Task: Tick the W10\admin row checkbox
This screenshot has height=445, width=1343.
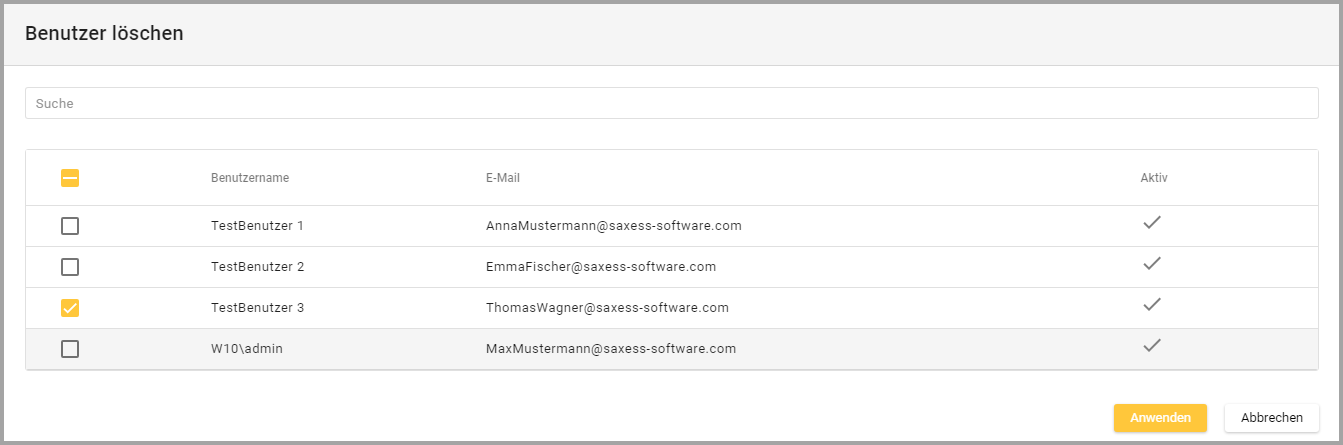Action: (70, 349)
